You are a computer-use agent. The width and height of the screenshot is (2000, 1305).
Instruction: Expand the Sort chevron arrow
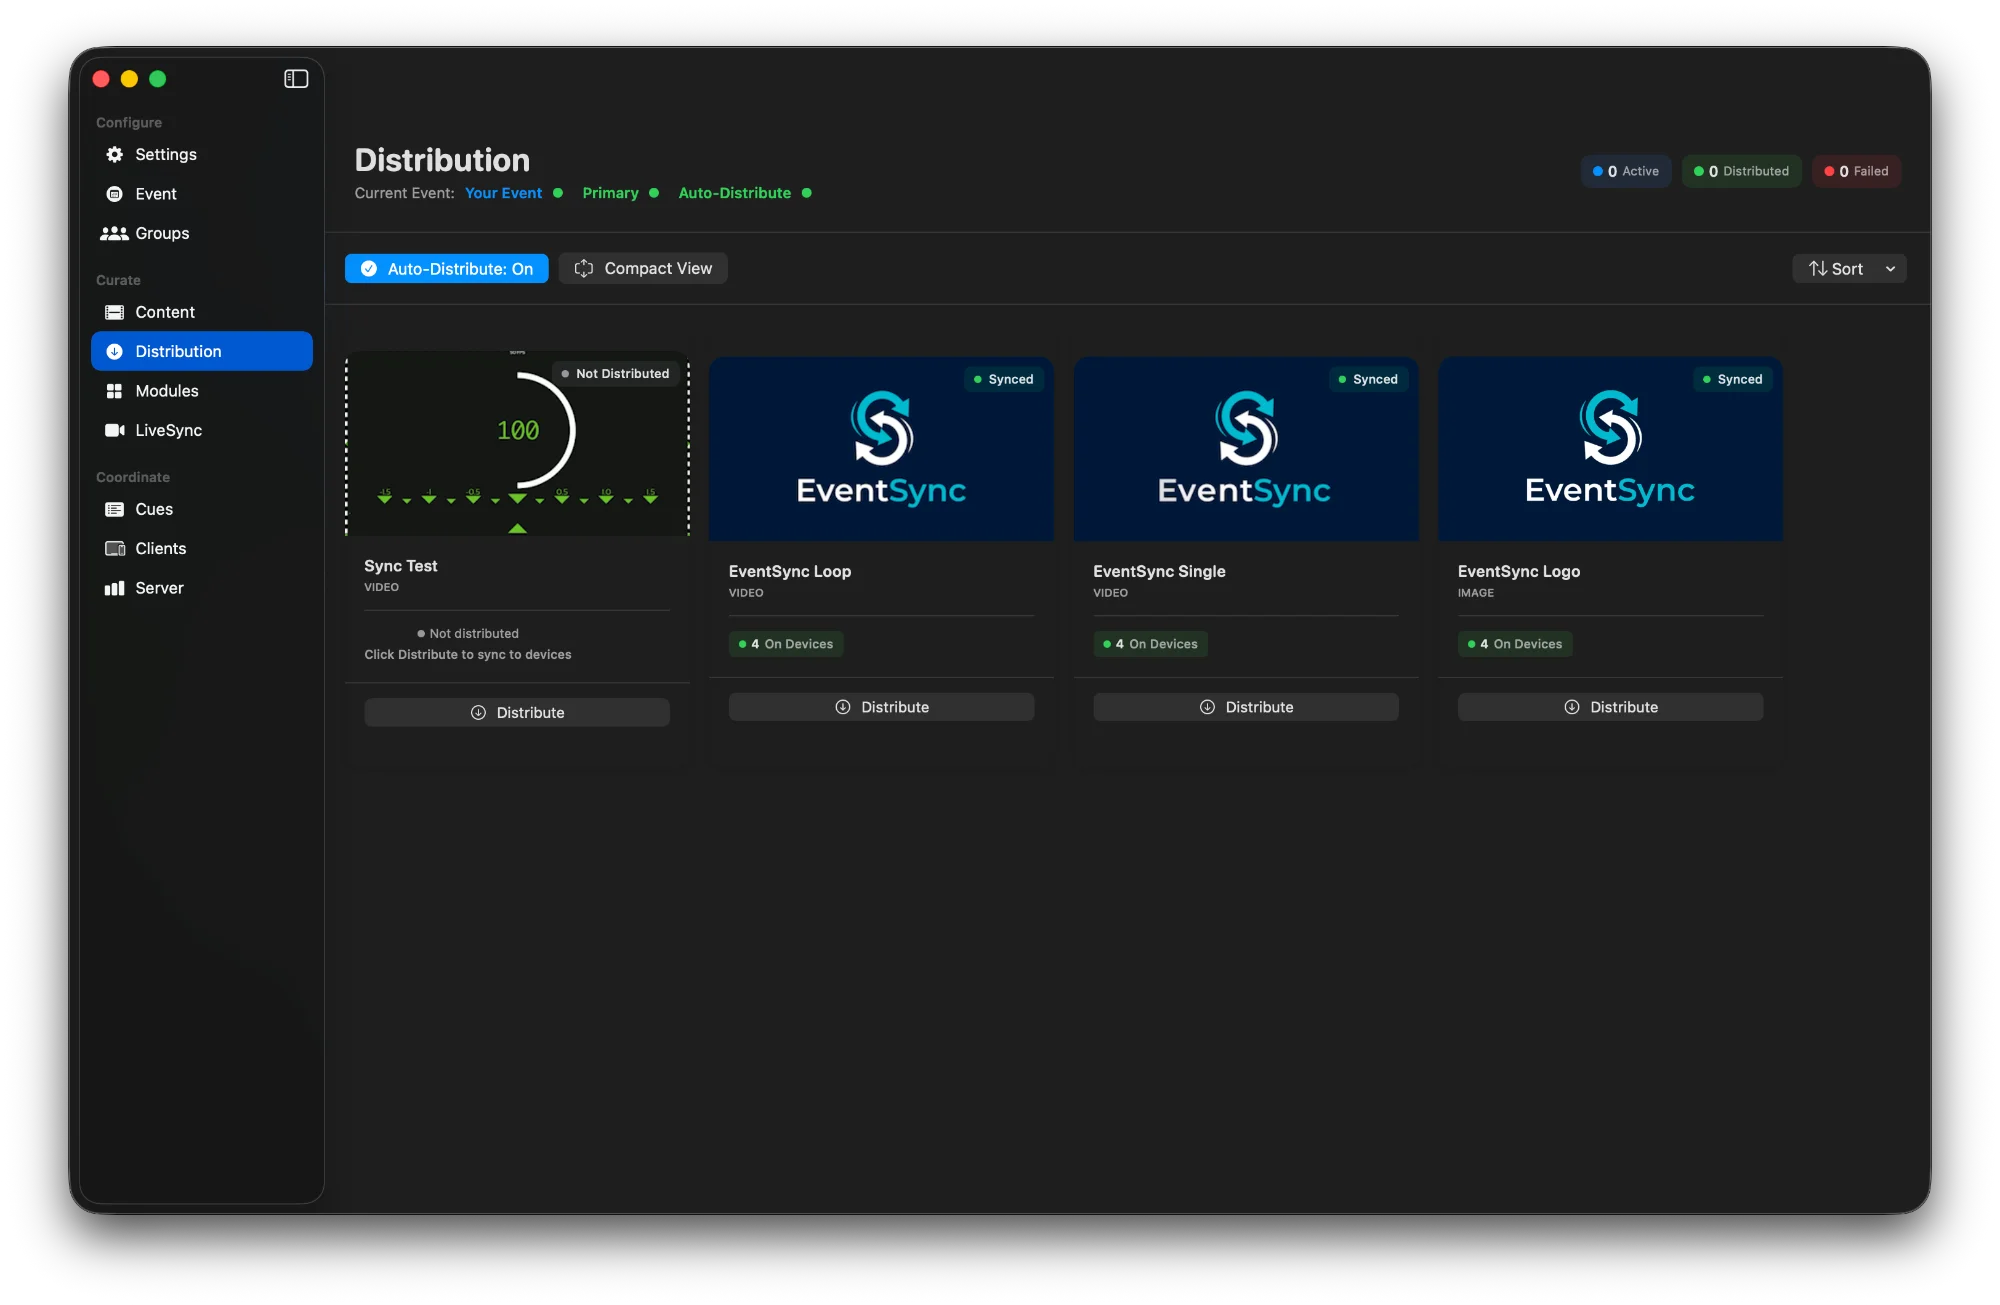tap(1890, 269)
